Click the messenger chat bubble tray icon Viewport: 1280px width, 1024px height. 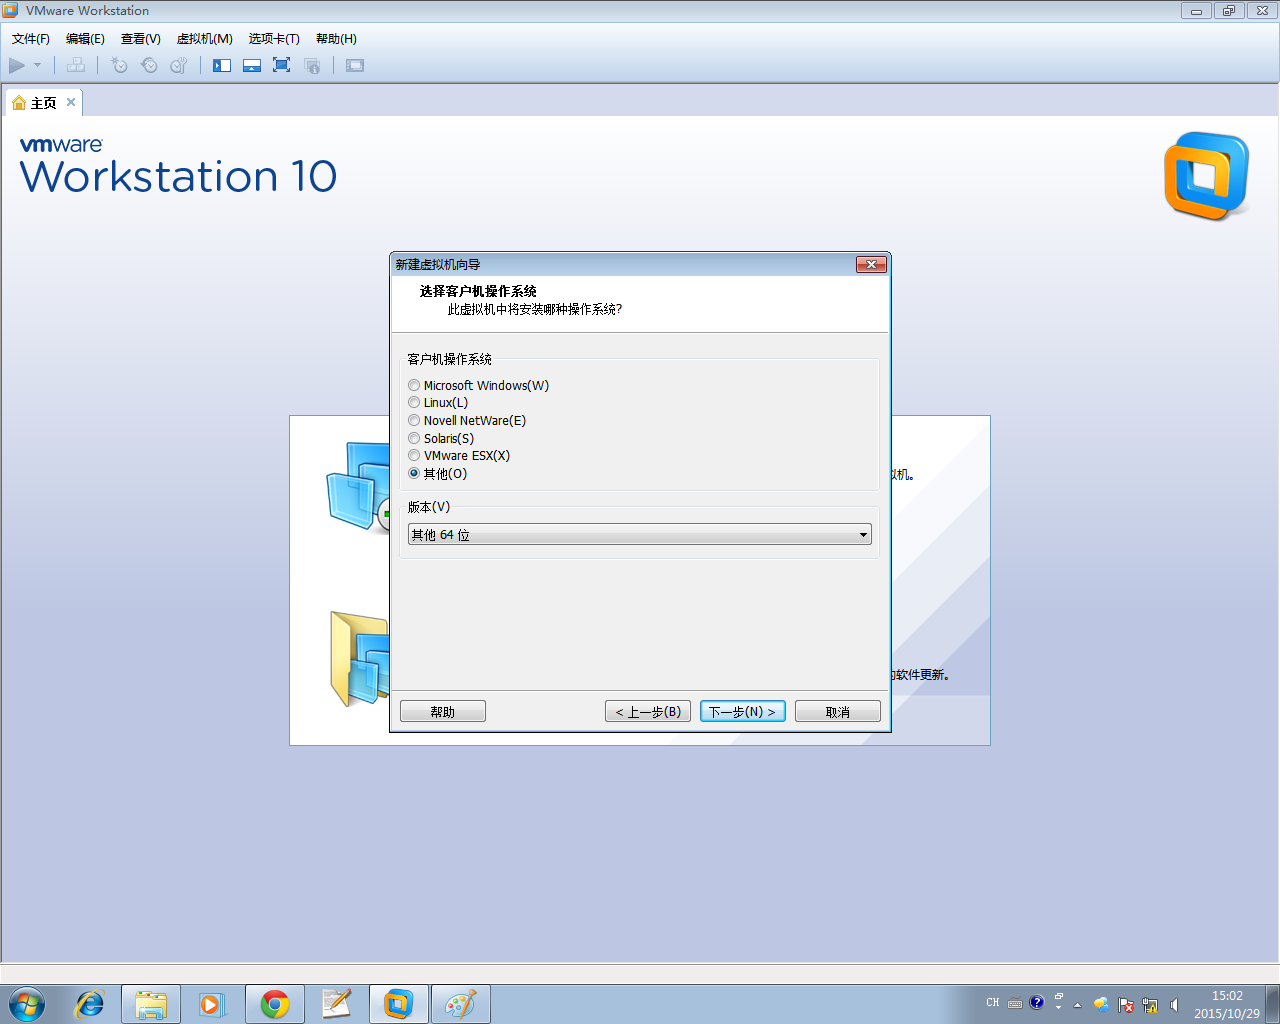point(1101,1004)
